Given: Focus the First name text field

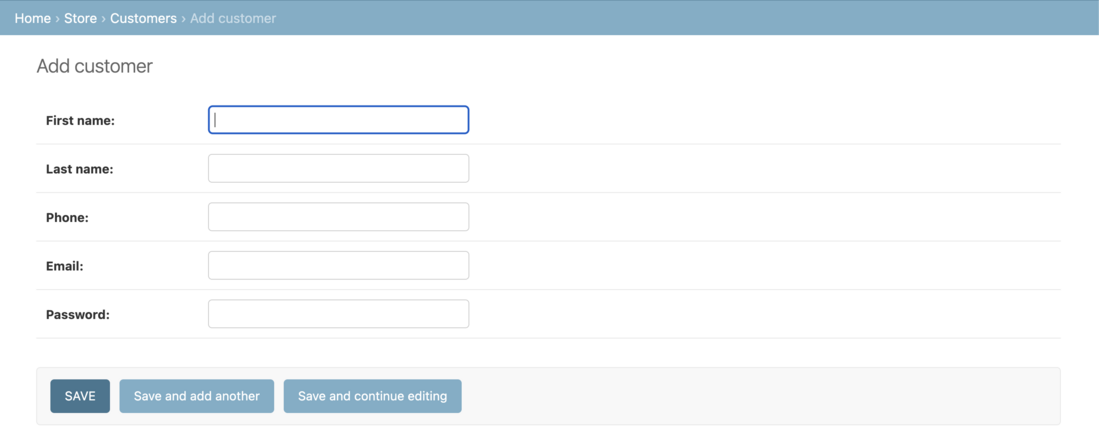Looking at the screenshot, I should [x=338, y=120].
